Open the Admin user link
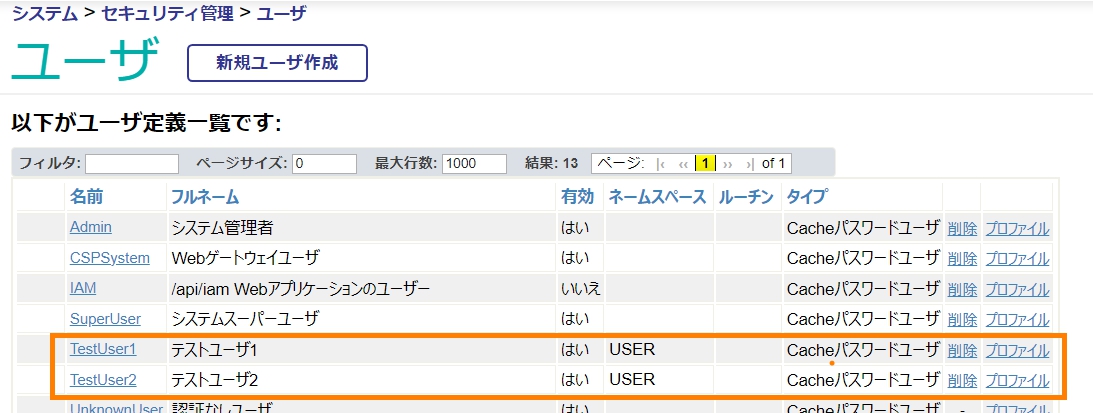1093x413 pixels. coord(91,227)
